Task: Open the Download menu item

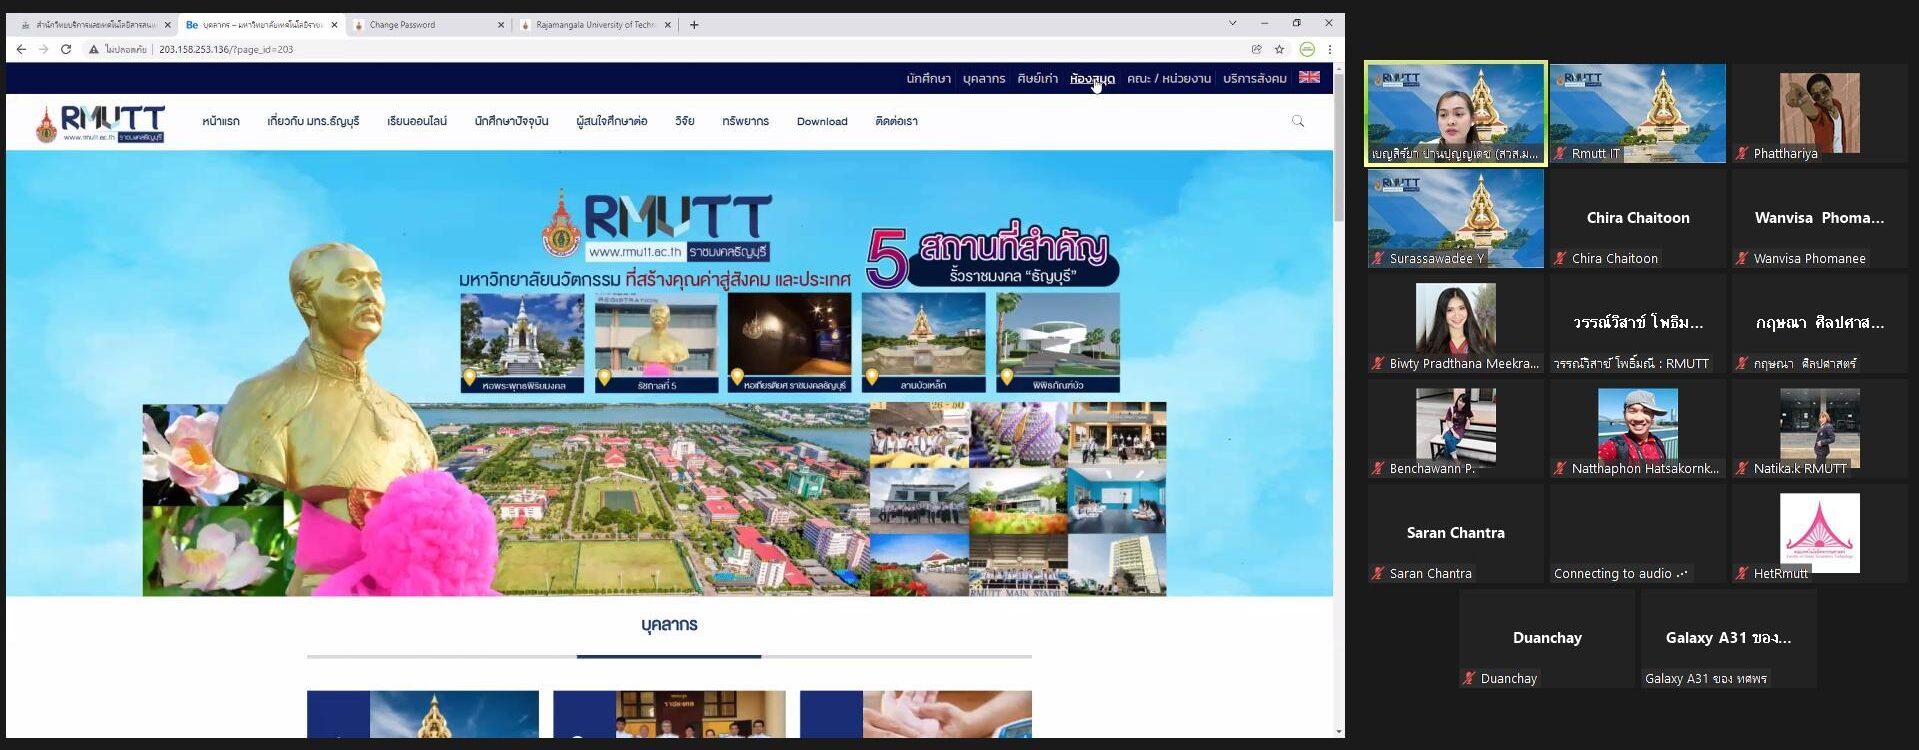Action: [822, 121]
